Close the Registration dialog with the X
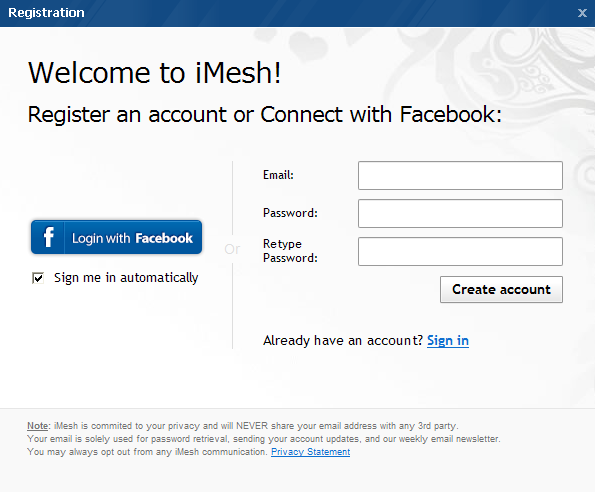The width and height of the screenshot is (595, 492). [x=582, y=13]
